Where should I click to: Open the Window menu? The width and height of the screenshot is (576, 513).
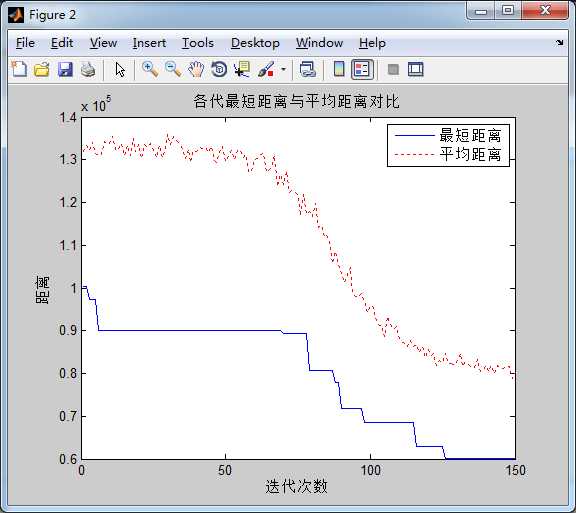pos(319,43)
